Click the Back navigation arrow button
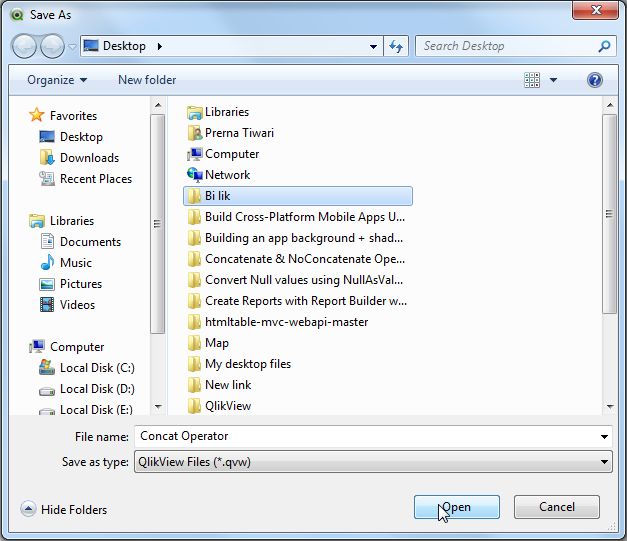The image size is (627, 541). tap(24, 46)
